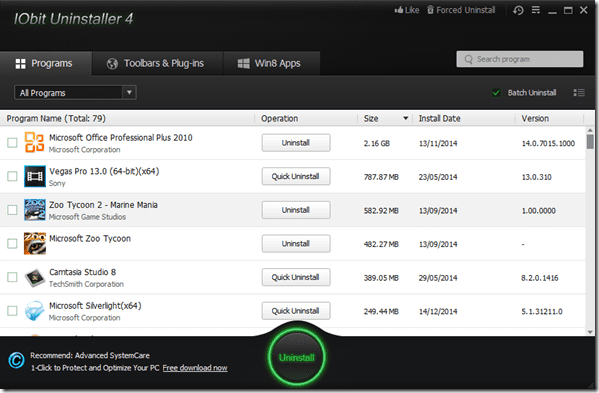Open the All Programs filter dropdown
Screen dimensions: 599x393
[75, 92]
